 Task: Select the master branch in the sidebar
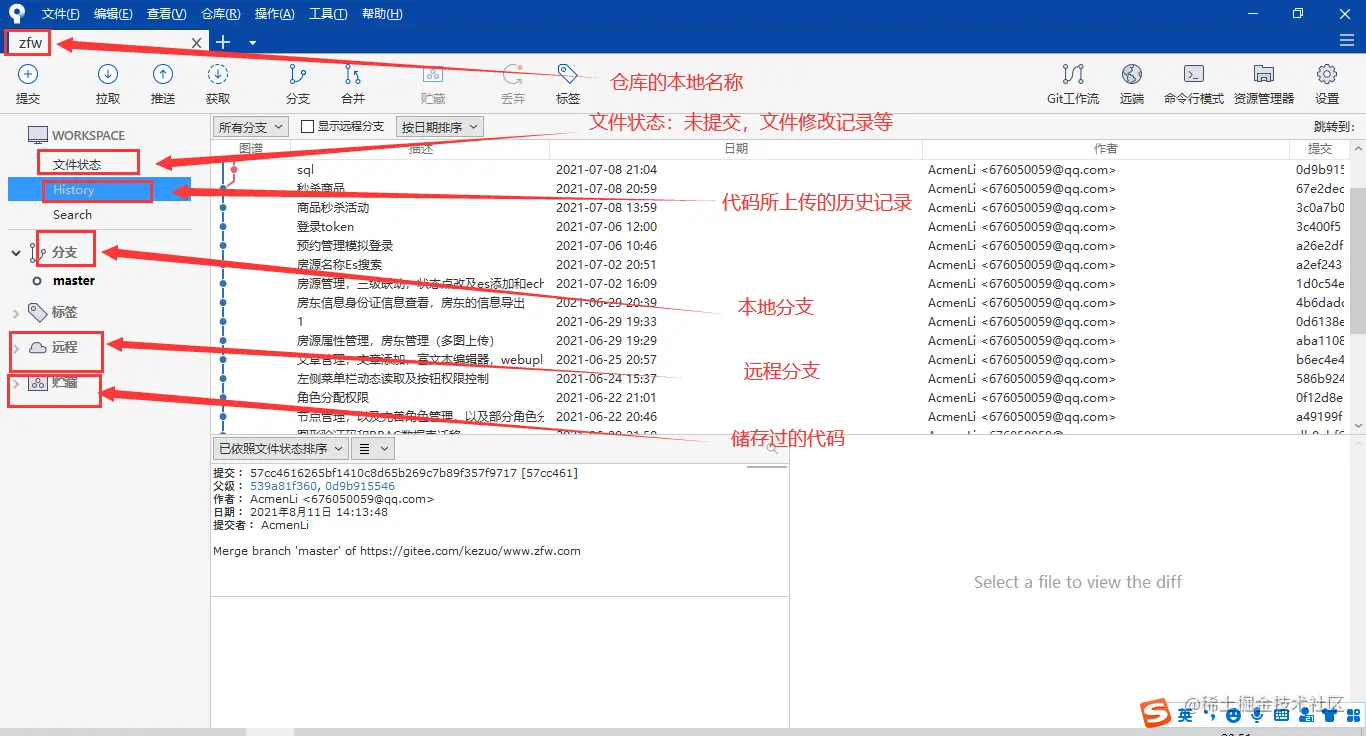[x=74, y=281]
